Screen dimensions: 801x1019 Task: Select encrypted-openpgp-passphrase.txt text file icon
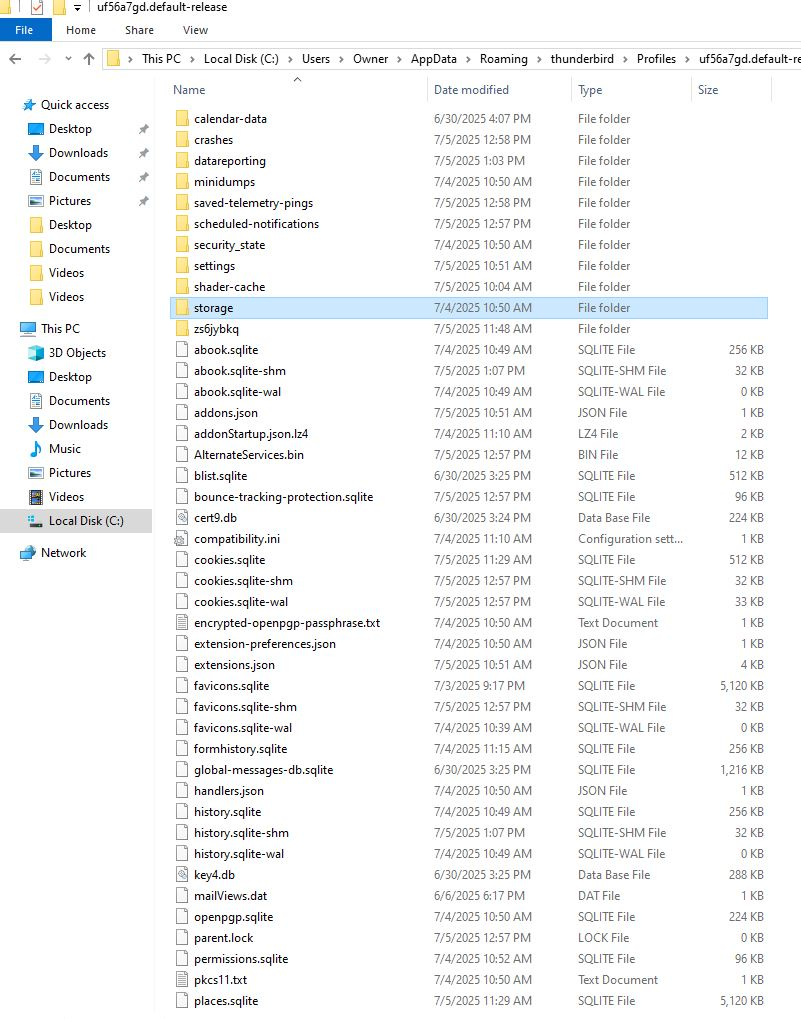click(x=182, y=623)
